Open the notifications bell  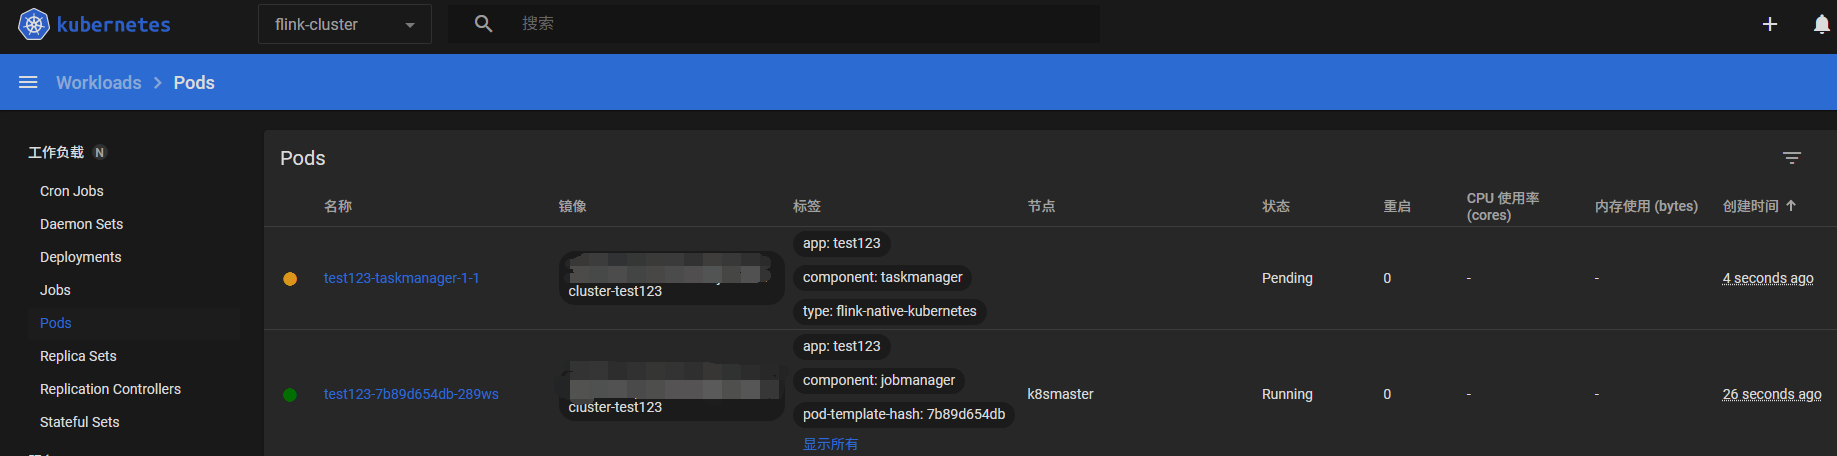[x=1821, y=24]
